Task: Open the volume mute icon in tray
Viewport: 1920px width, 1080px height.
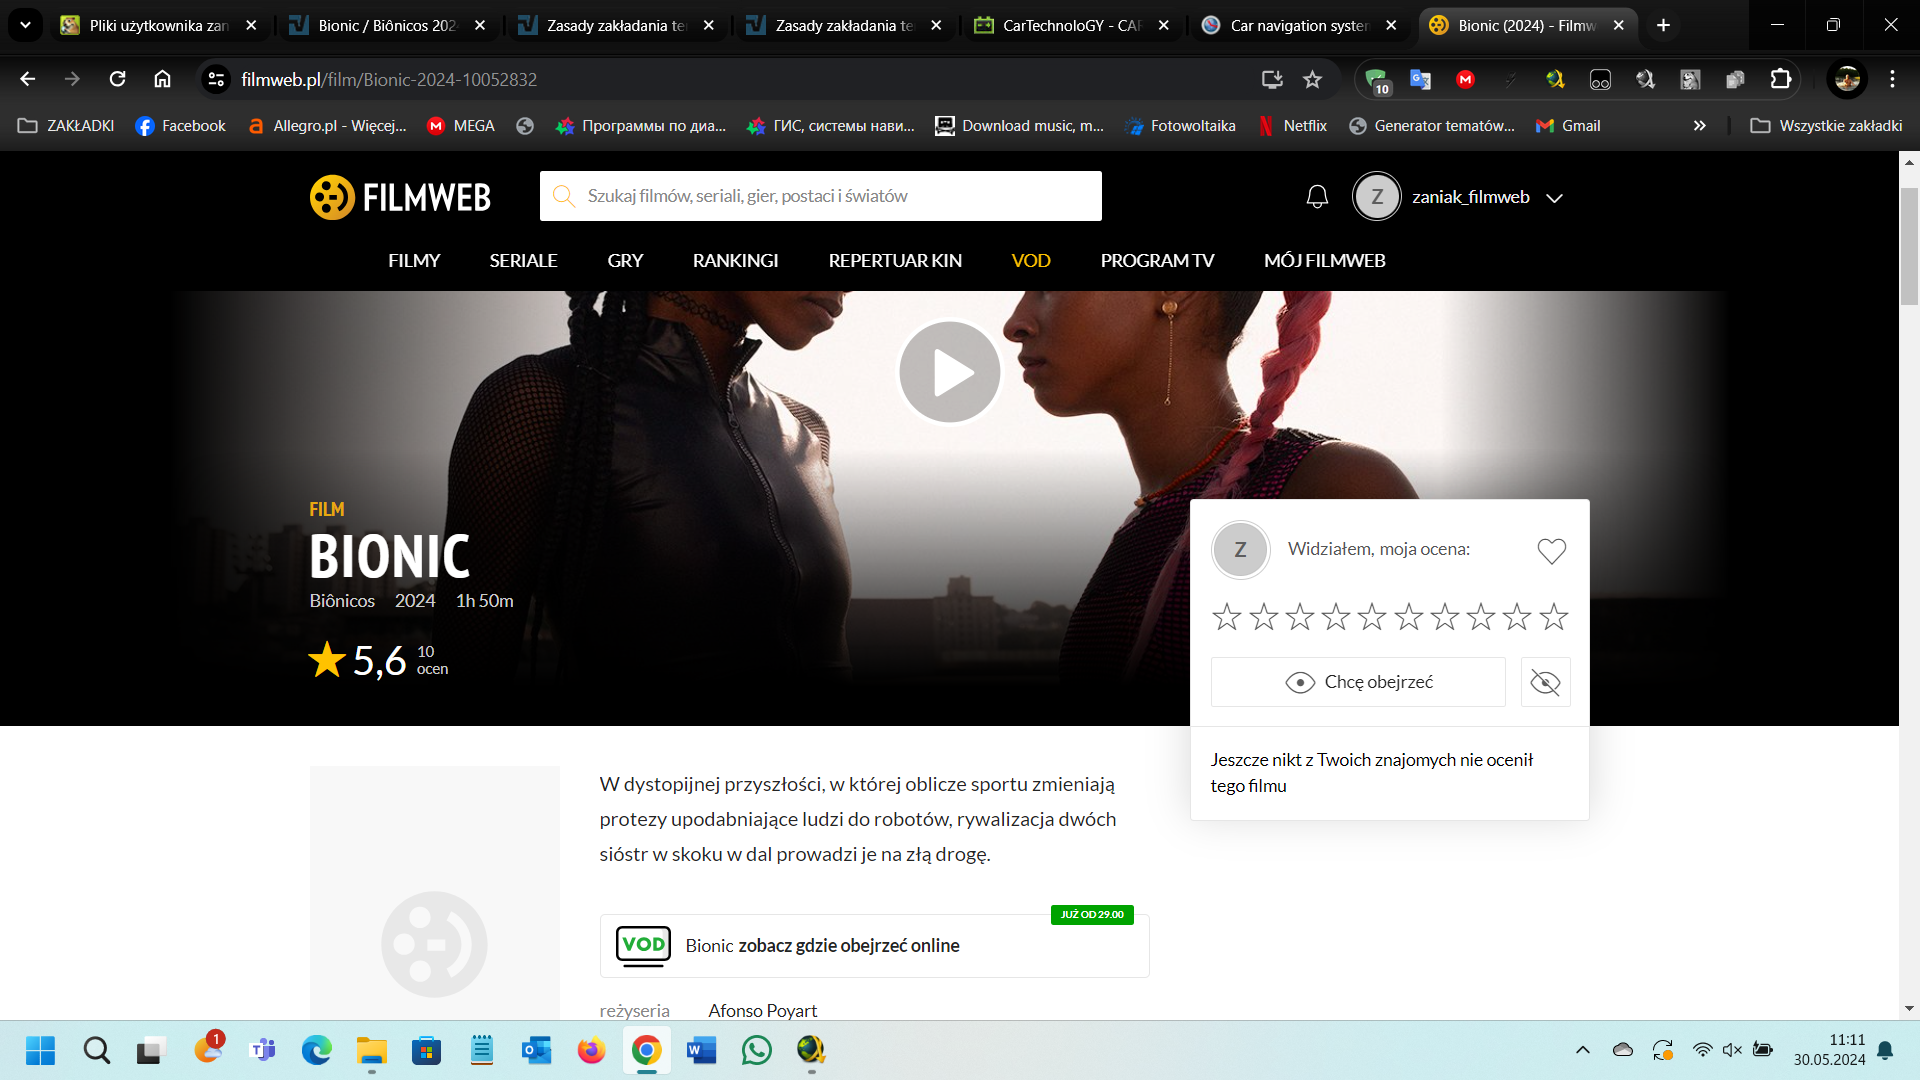Action: pyautogui.click(x=1732, y=1050)
